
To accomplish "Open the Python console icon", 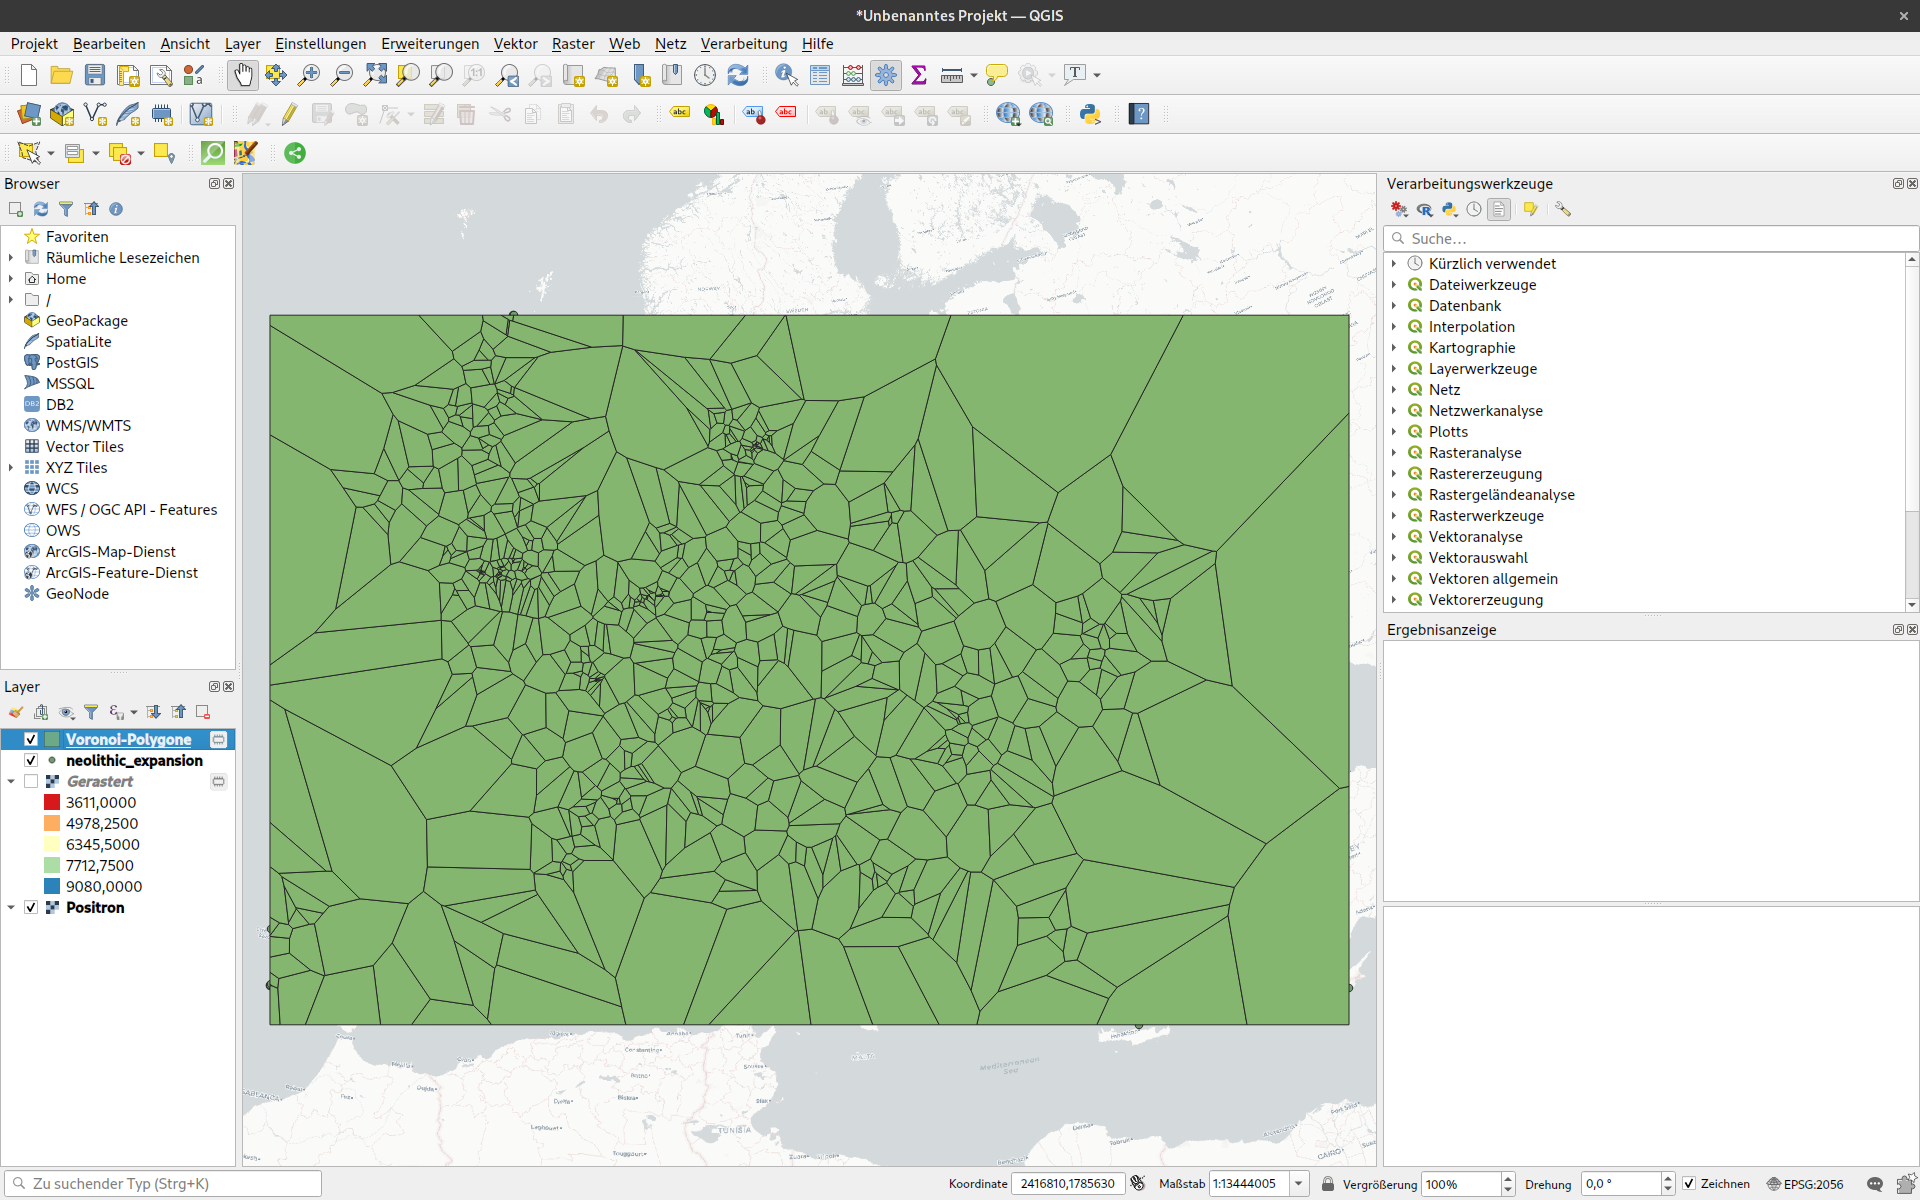I will [x=1090, y=114].
